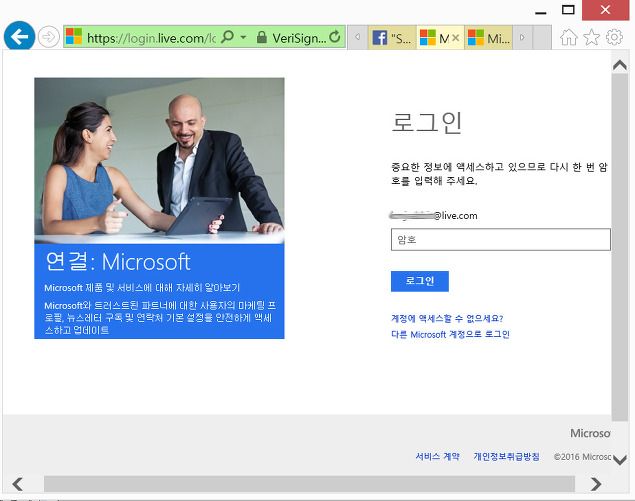Click the forward navigation arrow
635x501 pixels.
click(x=49, y=37)
